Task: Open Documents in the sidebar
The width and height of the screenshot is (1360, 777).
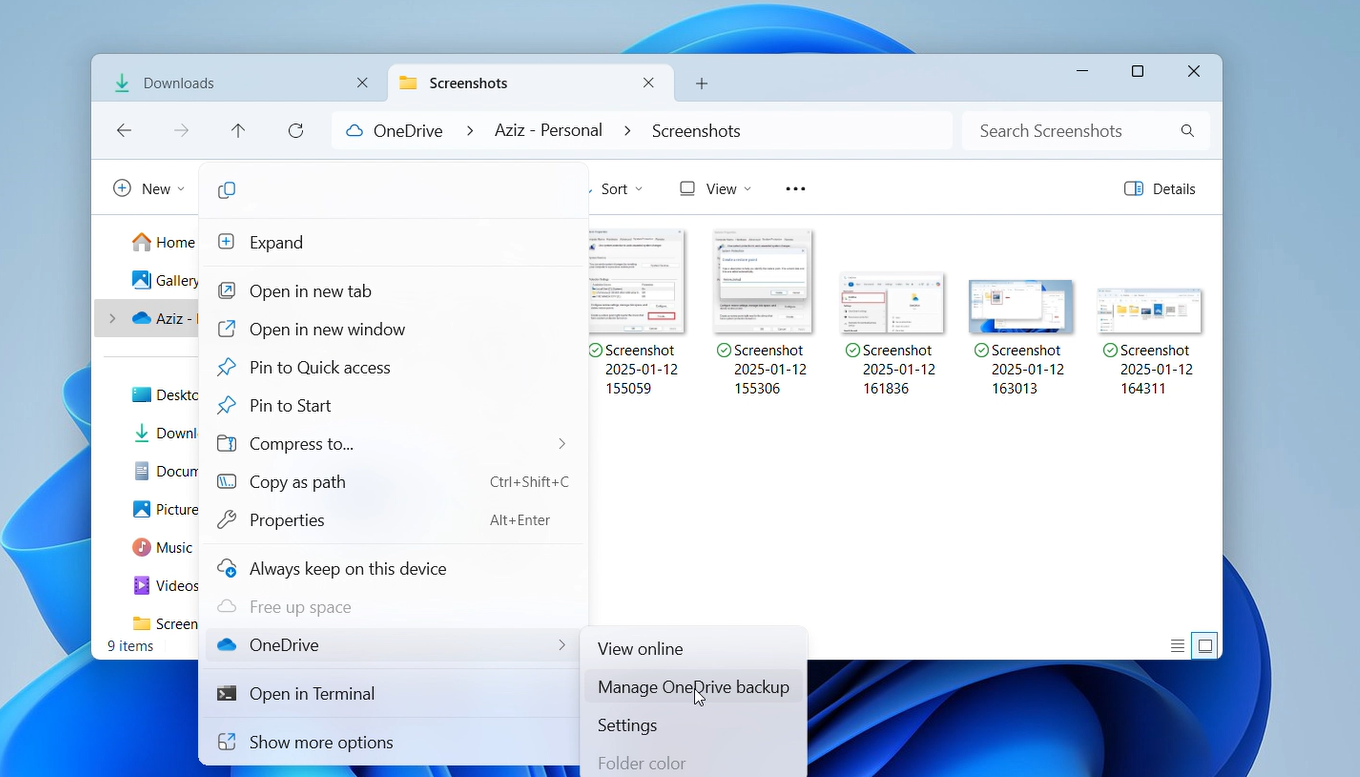Action: (x=165, y=471)
